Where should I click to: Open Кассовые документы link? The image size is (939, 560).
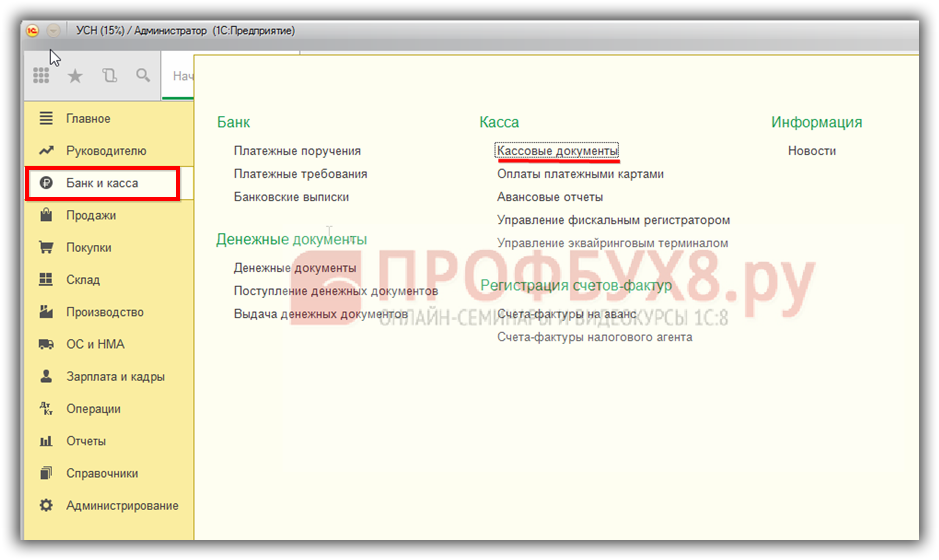[x=557, y=151]
